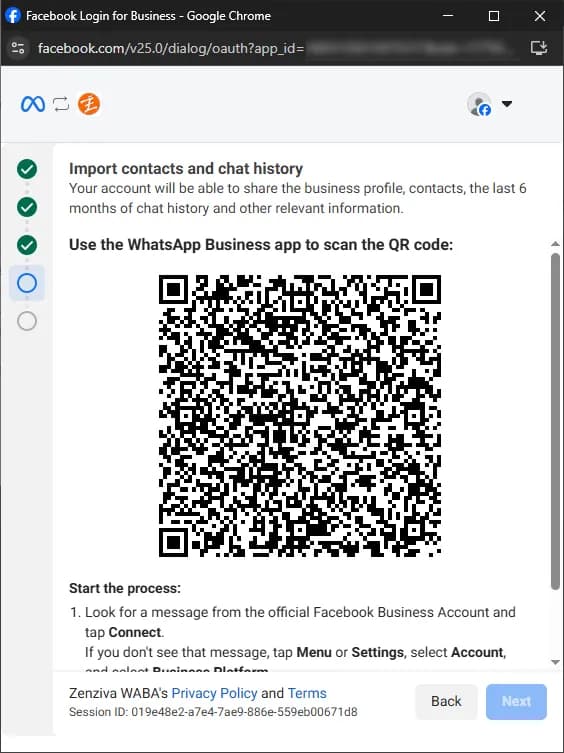Select the current fourth step circle
Viewport: 564px width, 753px height.
pyautogui.click(x=27, y=283)
